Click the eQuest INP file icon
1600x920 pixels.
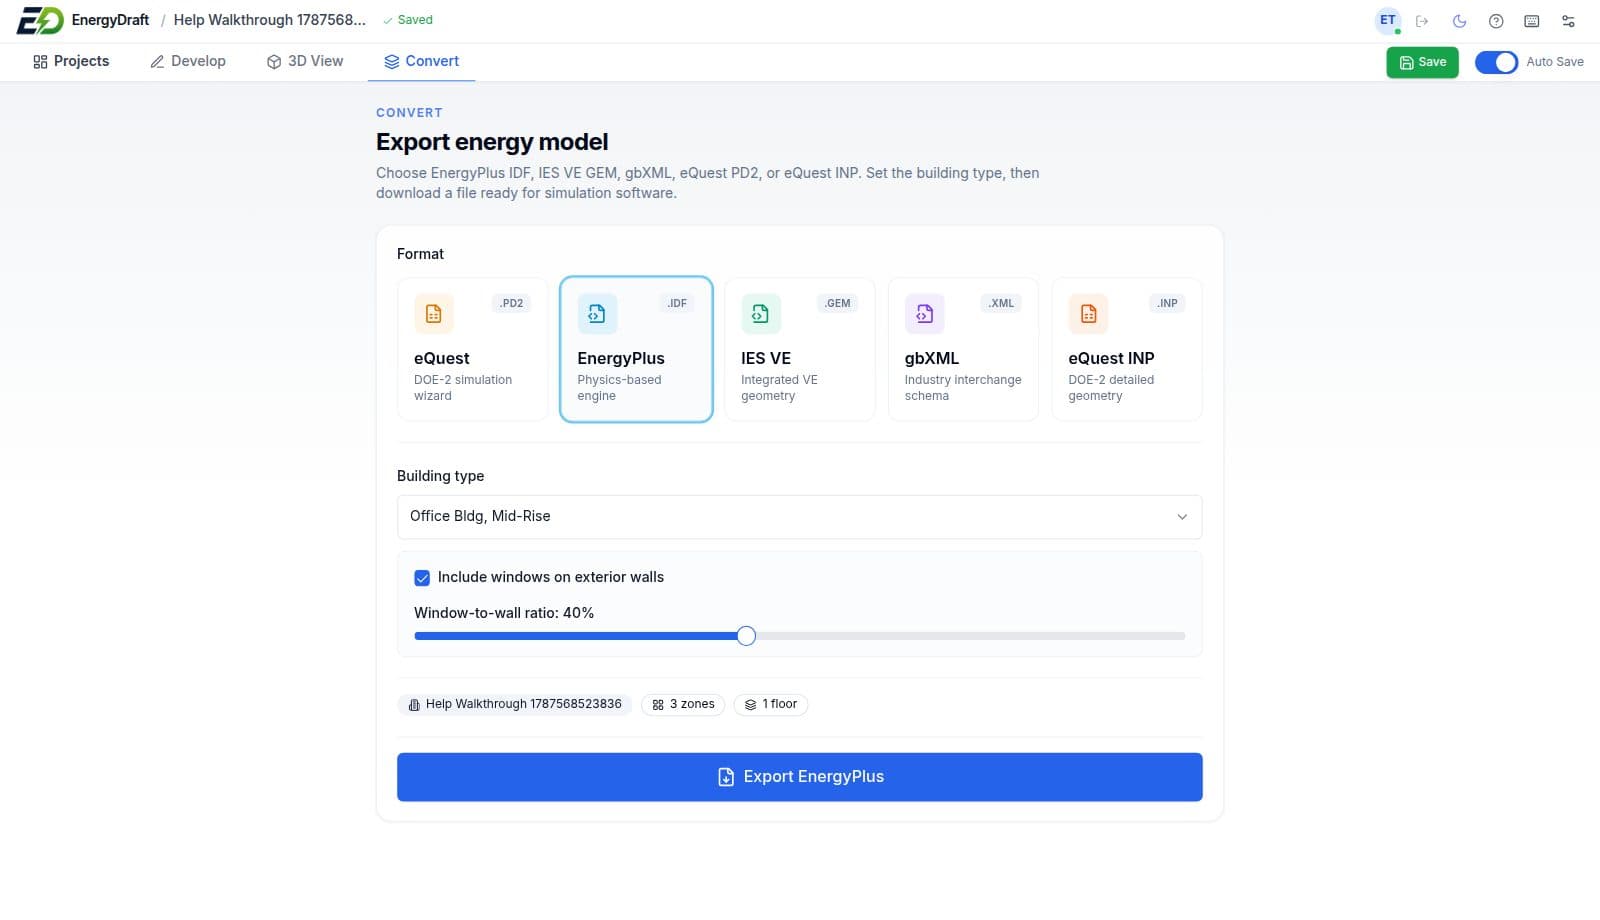(x=1088, y=314)
